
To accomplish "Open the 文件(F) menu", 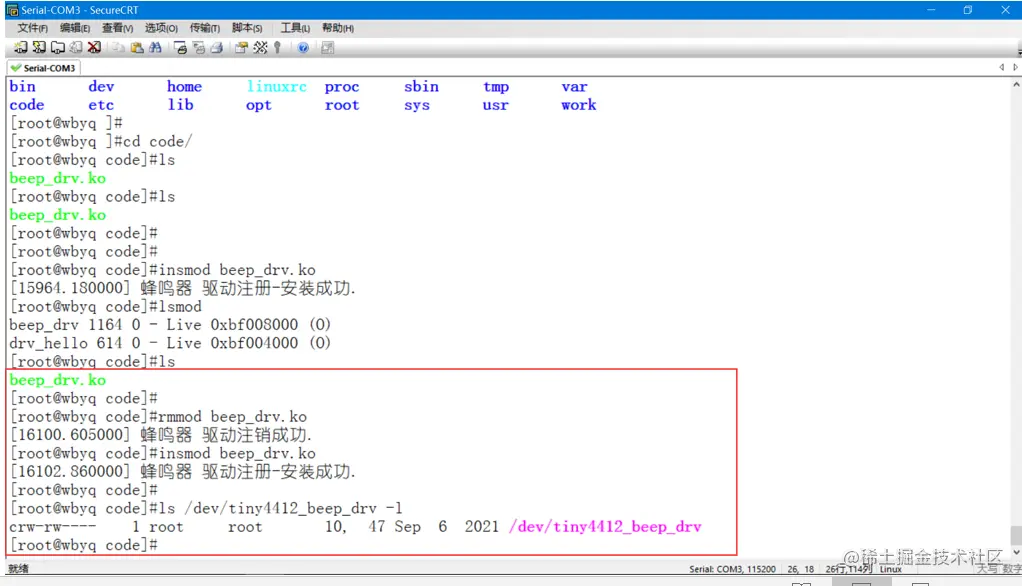I will [x=32, y=28].
